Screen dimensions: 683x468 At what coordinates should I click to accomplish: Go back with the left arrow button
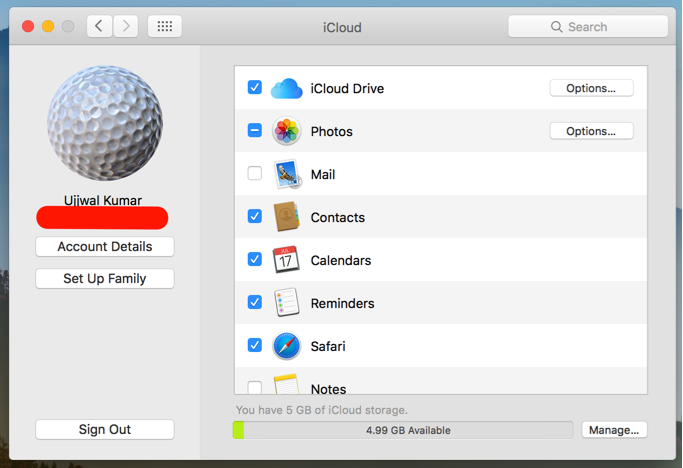tap(99, 26)
